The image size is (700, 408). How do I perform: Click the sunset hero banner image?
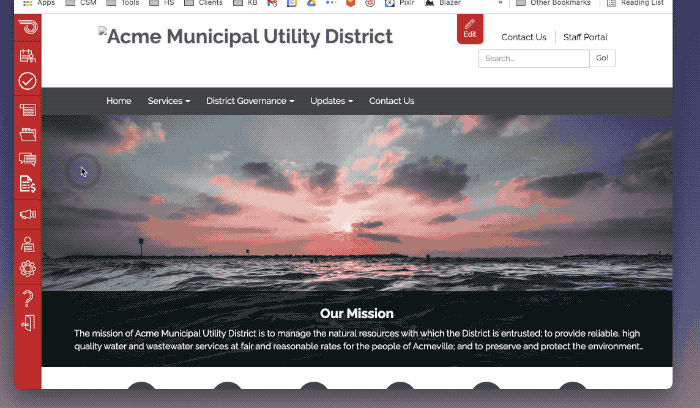tap(357, 203)
